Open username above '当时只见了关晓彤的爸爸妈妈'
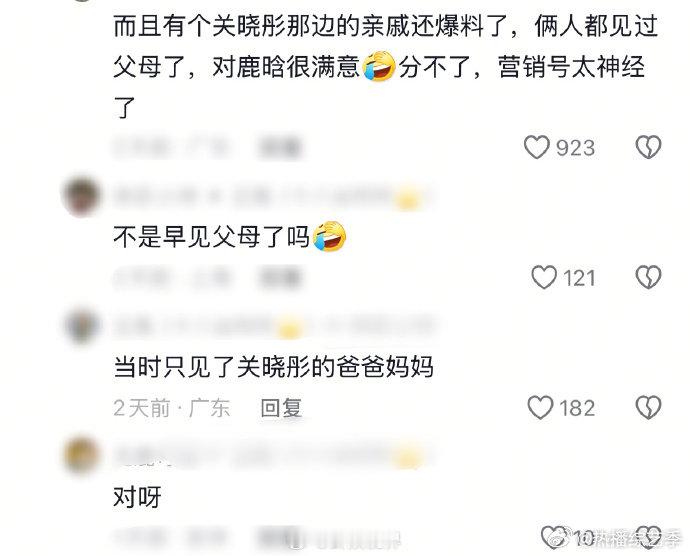690x556 pixels. pyautogui.click(x=273, y=327)
